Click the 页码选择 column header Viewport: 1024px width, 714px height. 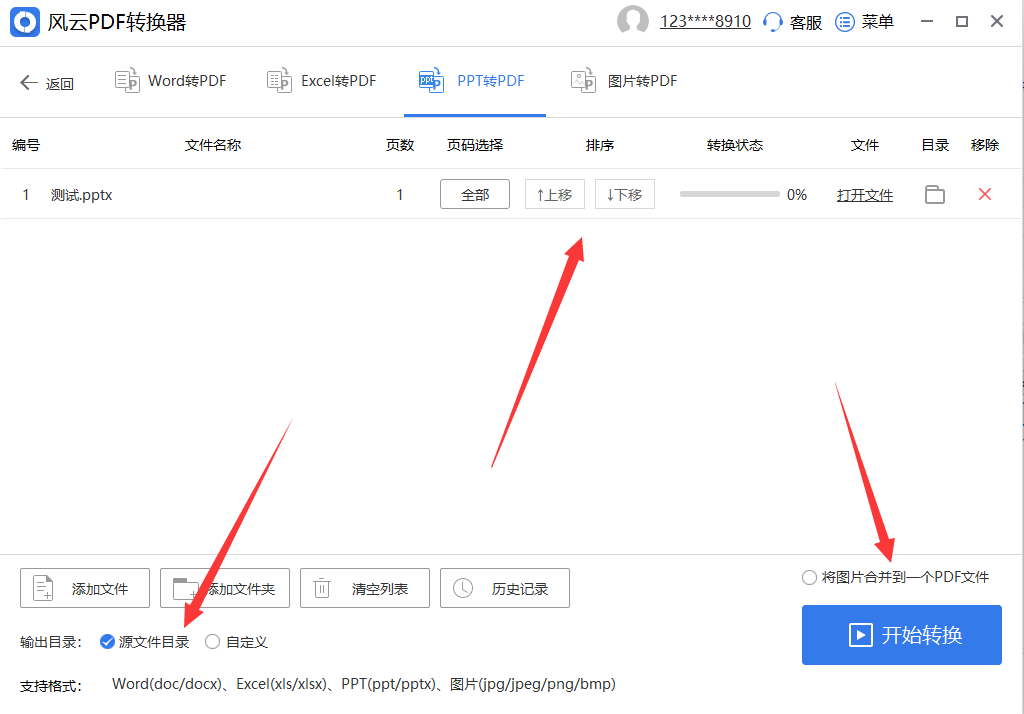coord(475,145)
